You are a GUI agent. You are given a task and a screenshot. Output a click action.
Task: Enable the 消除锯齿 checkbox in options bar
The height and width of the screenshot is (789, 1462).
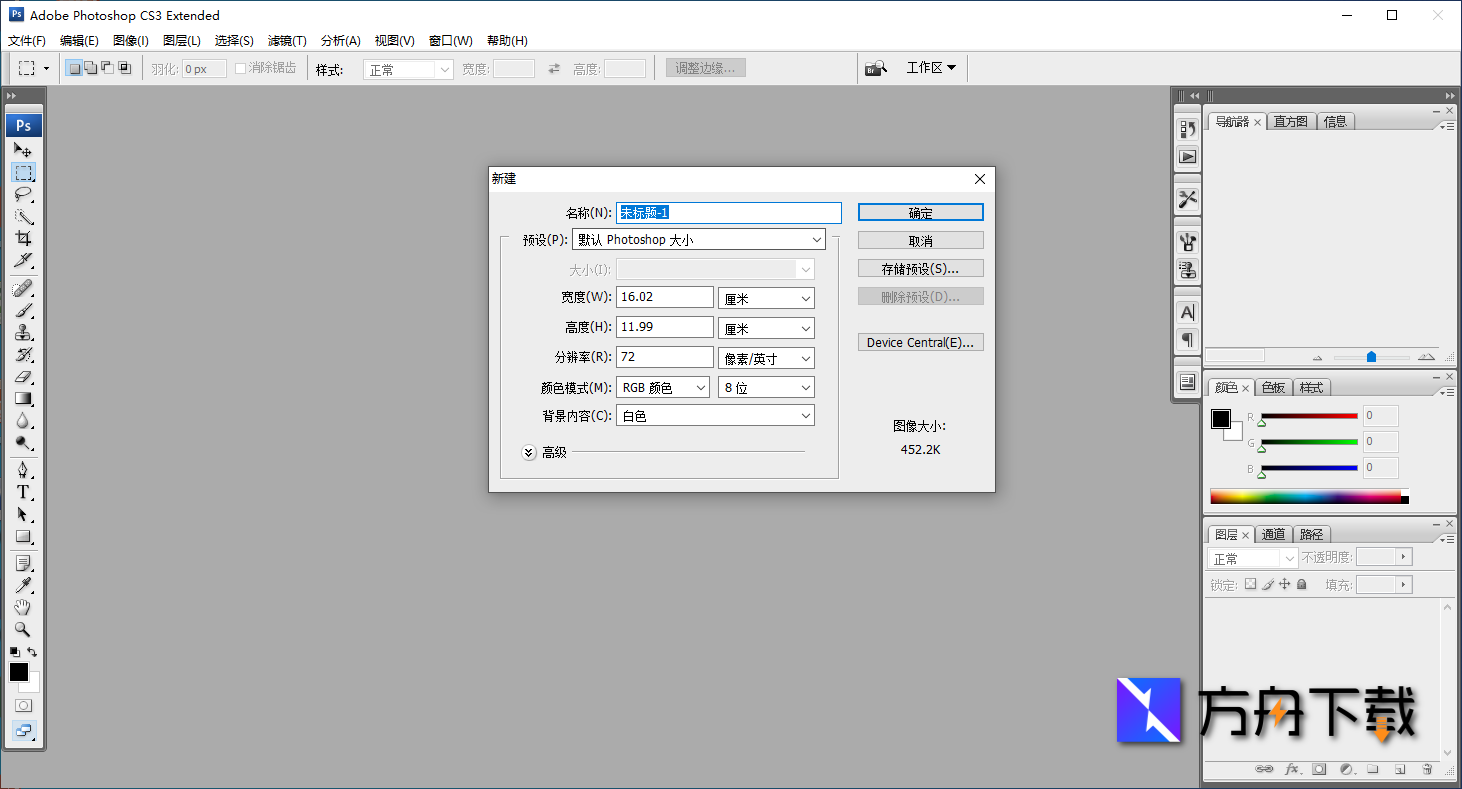(238, 67)
